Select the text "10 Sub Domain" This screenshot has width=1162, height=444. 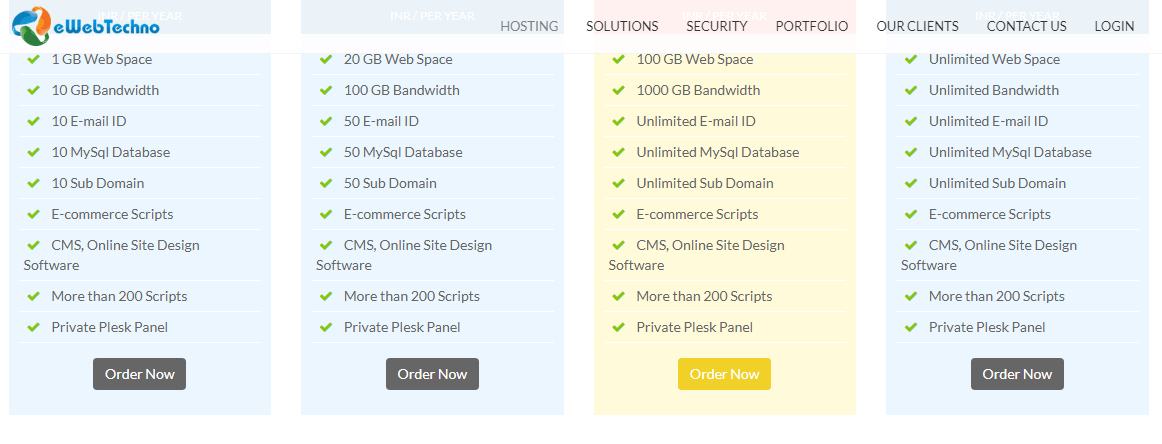point(98,183)
